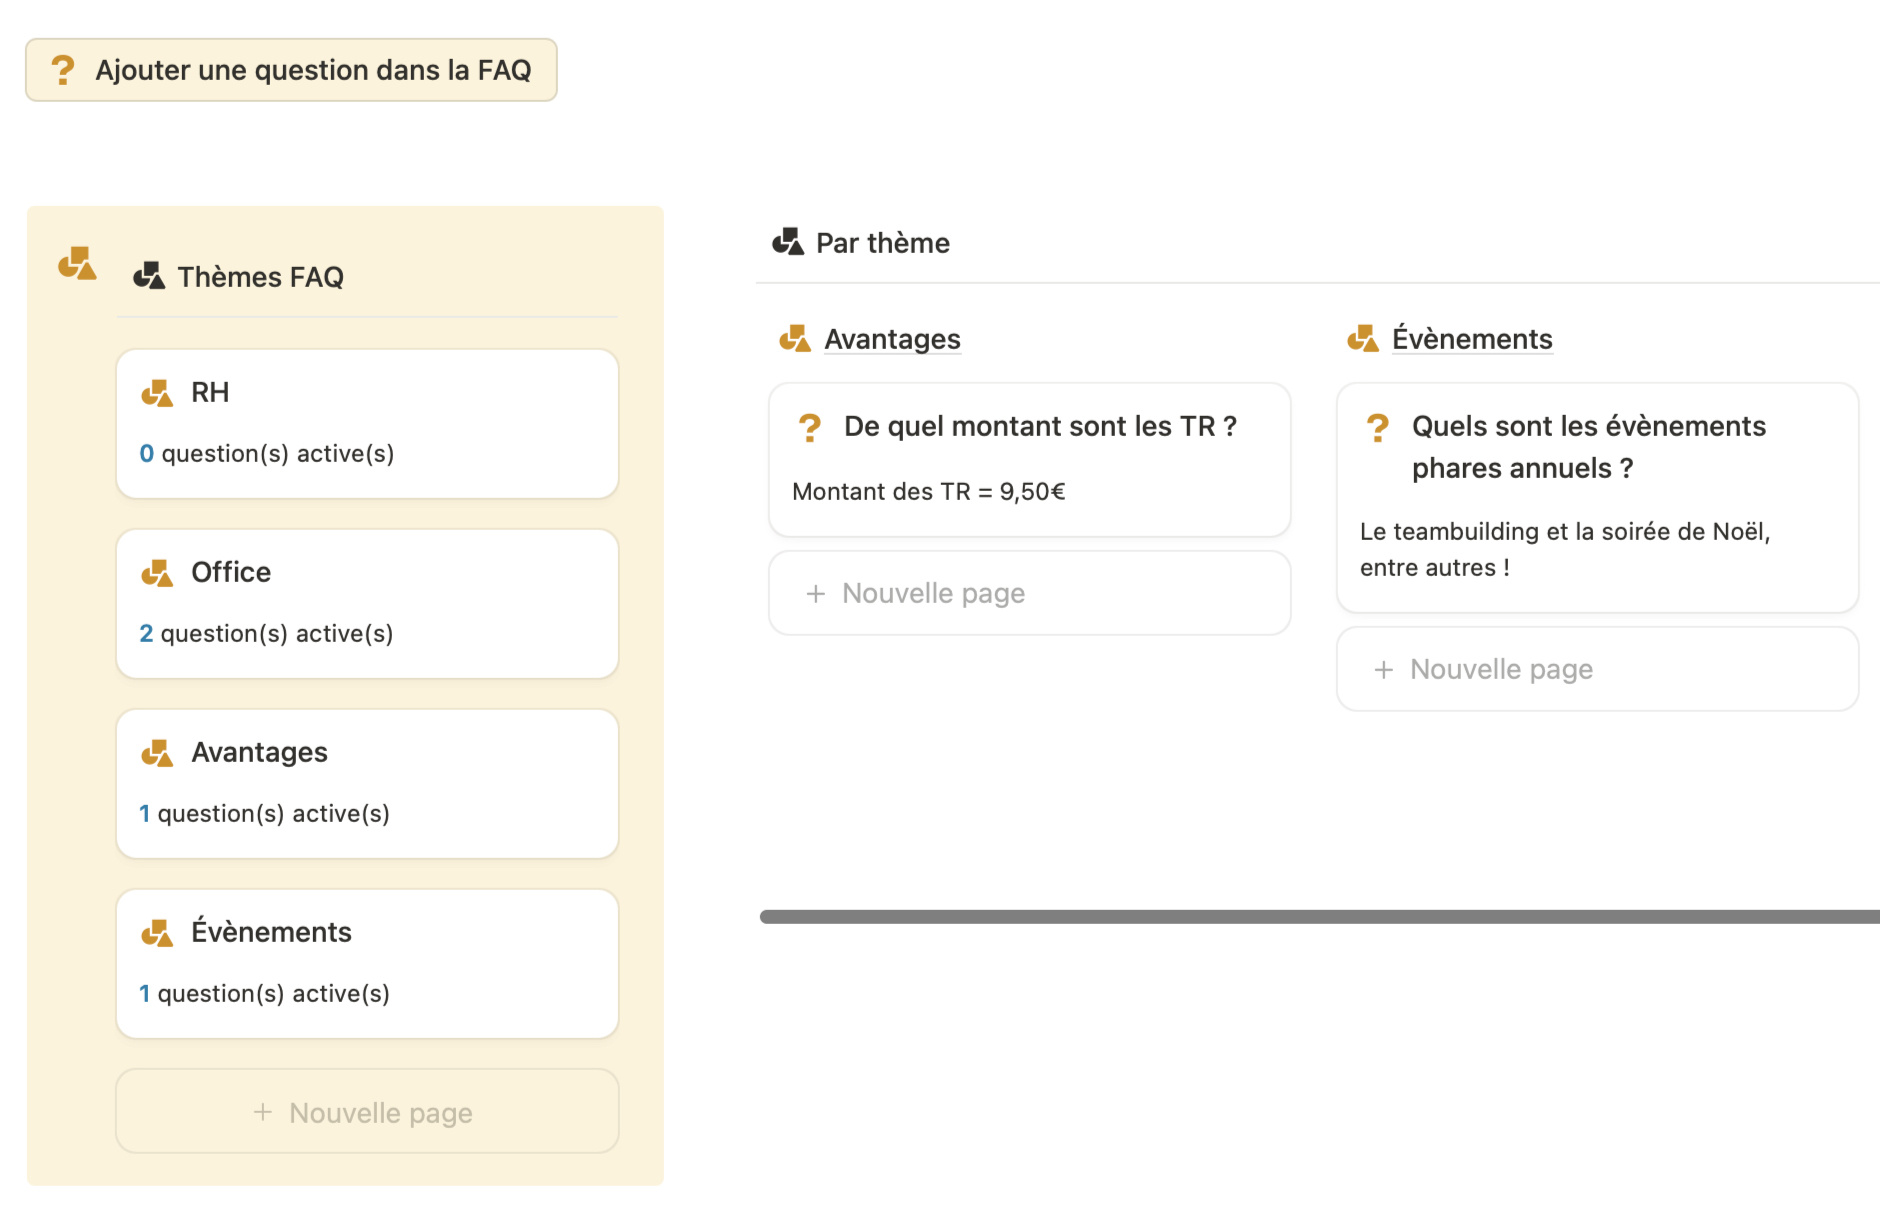Open the Par thème view tab

(x=882, y=243)
